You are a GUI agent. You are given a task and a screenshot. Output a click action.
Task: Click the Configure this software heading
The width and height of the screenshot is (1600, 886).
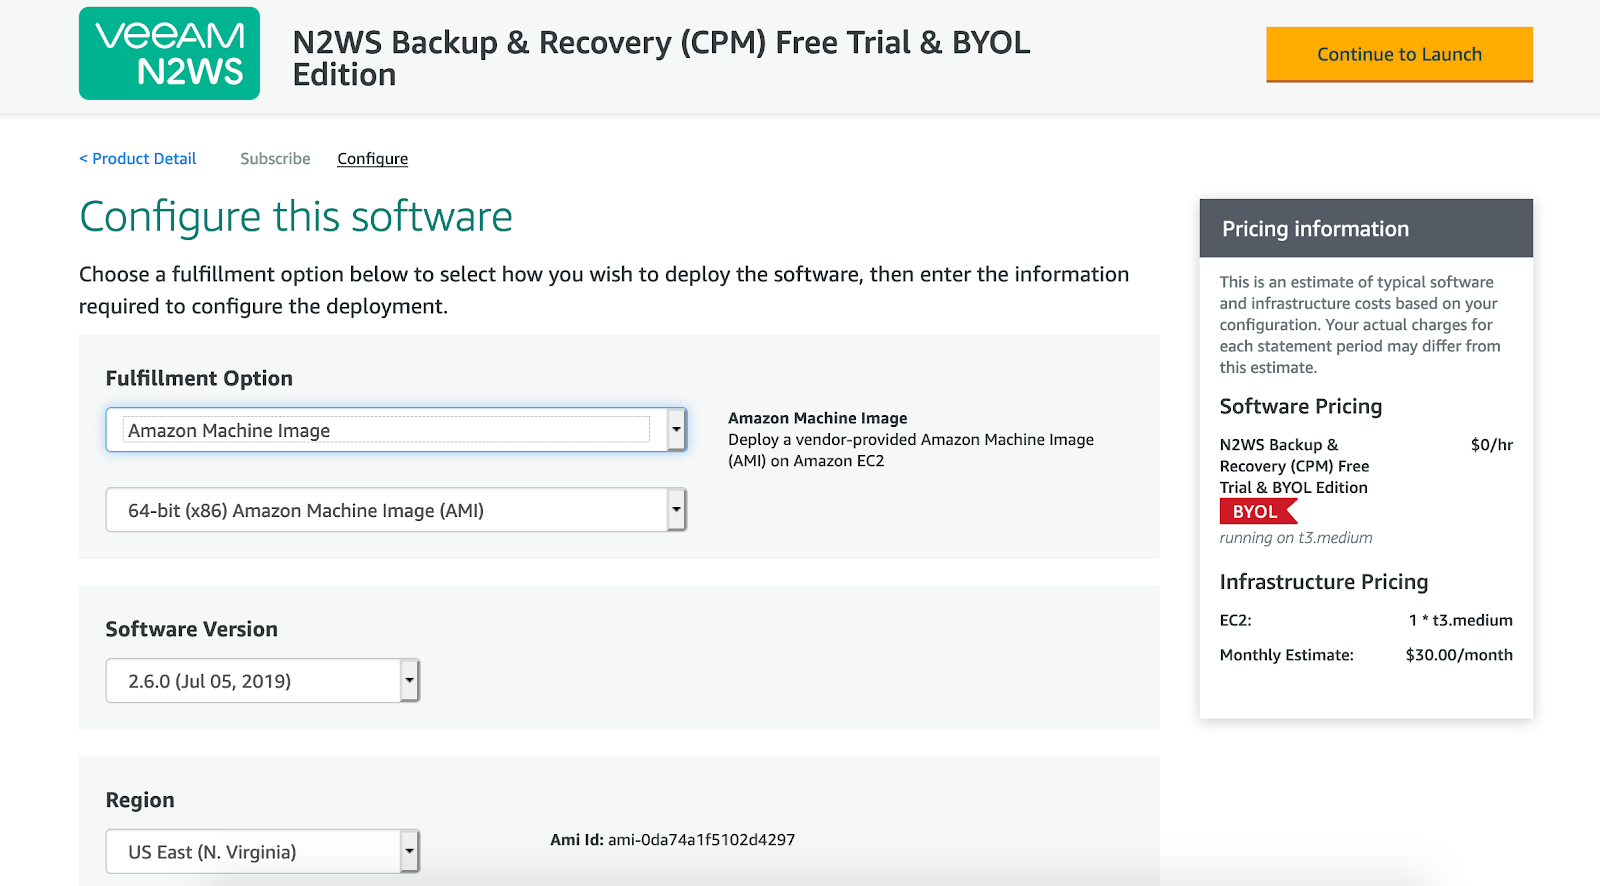pos(296,216)
